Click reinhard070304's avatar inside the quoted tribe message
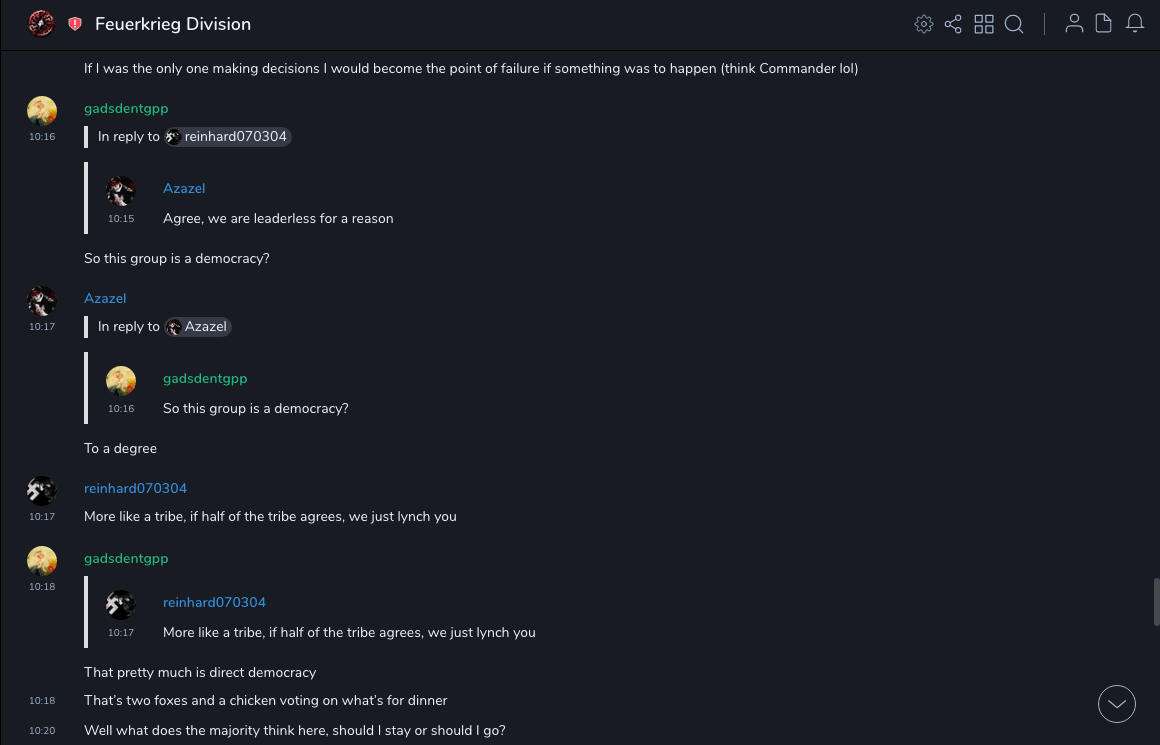Screen dimensions: 1160x745 [x=121, y=605]
